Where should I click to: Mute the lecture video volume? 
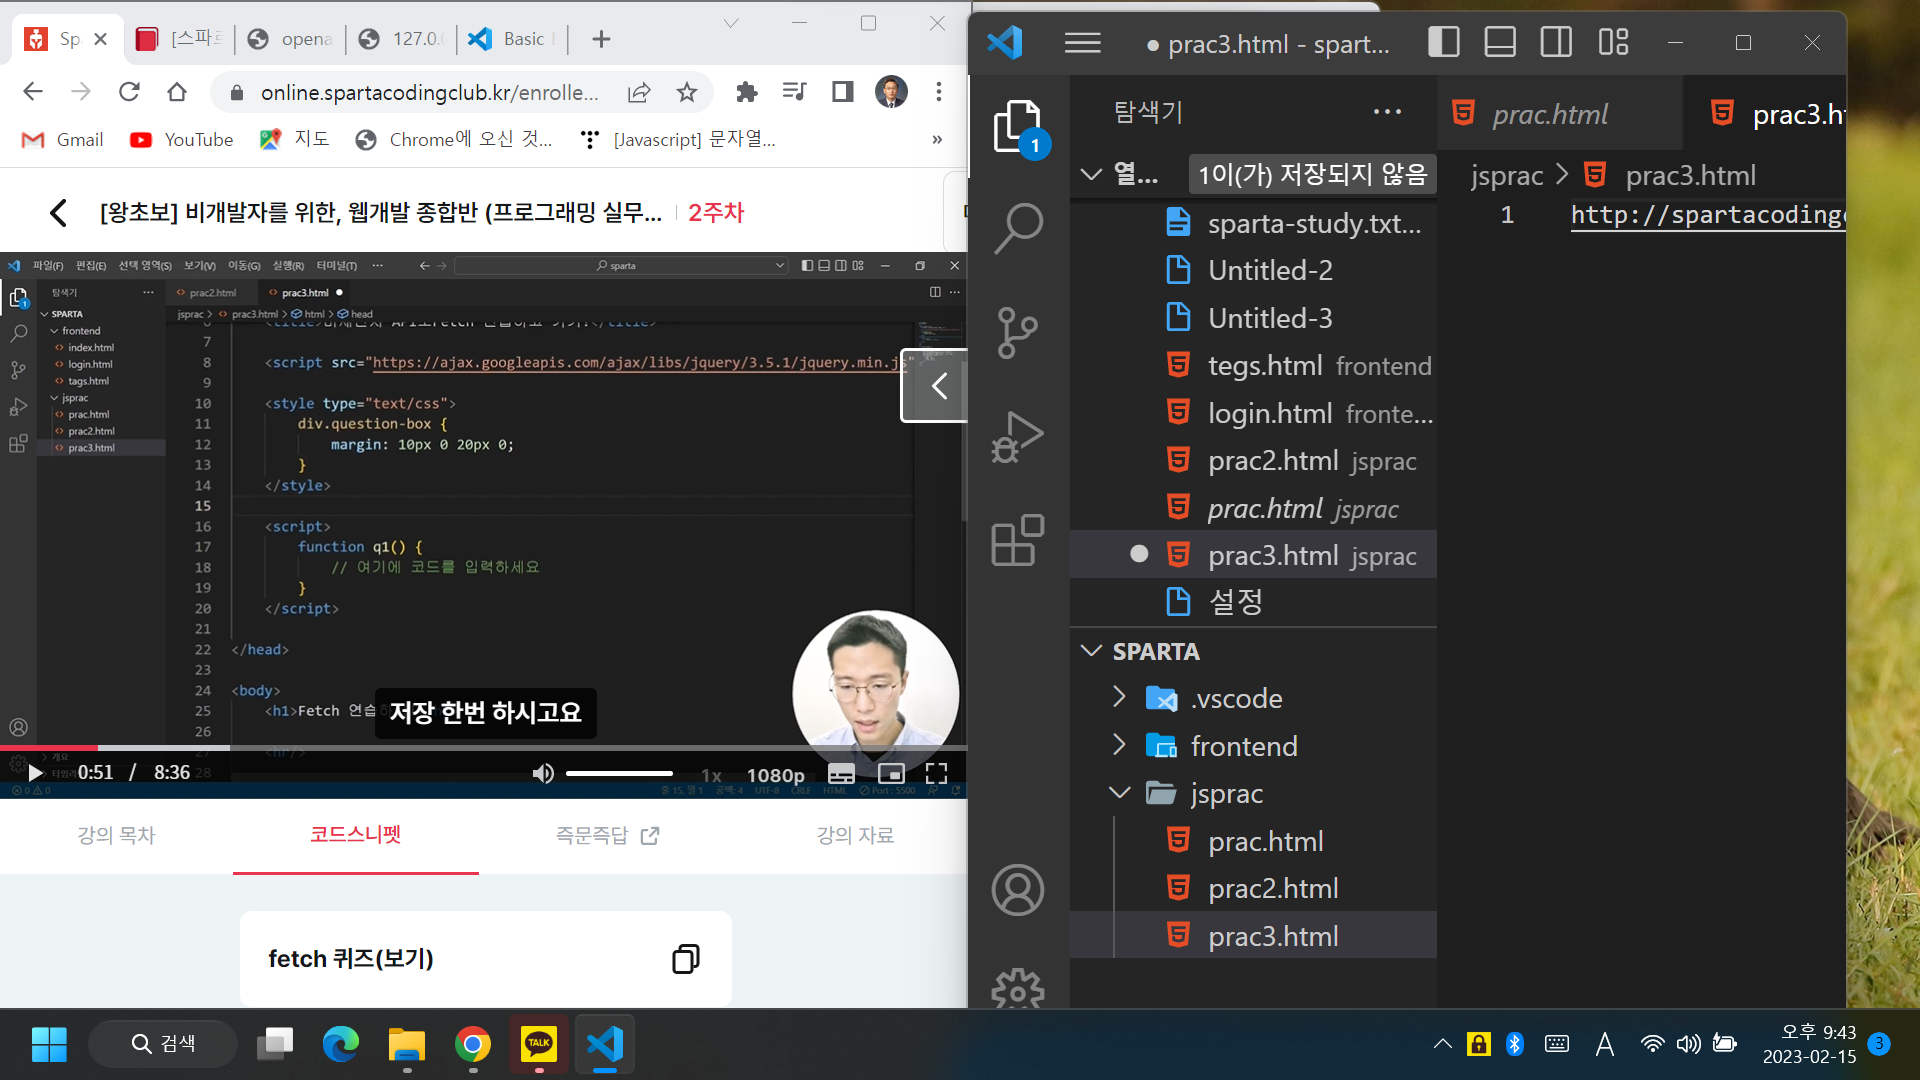point(543,773)
